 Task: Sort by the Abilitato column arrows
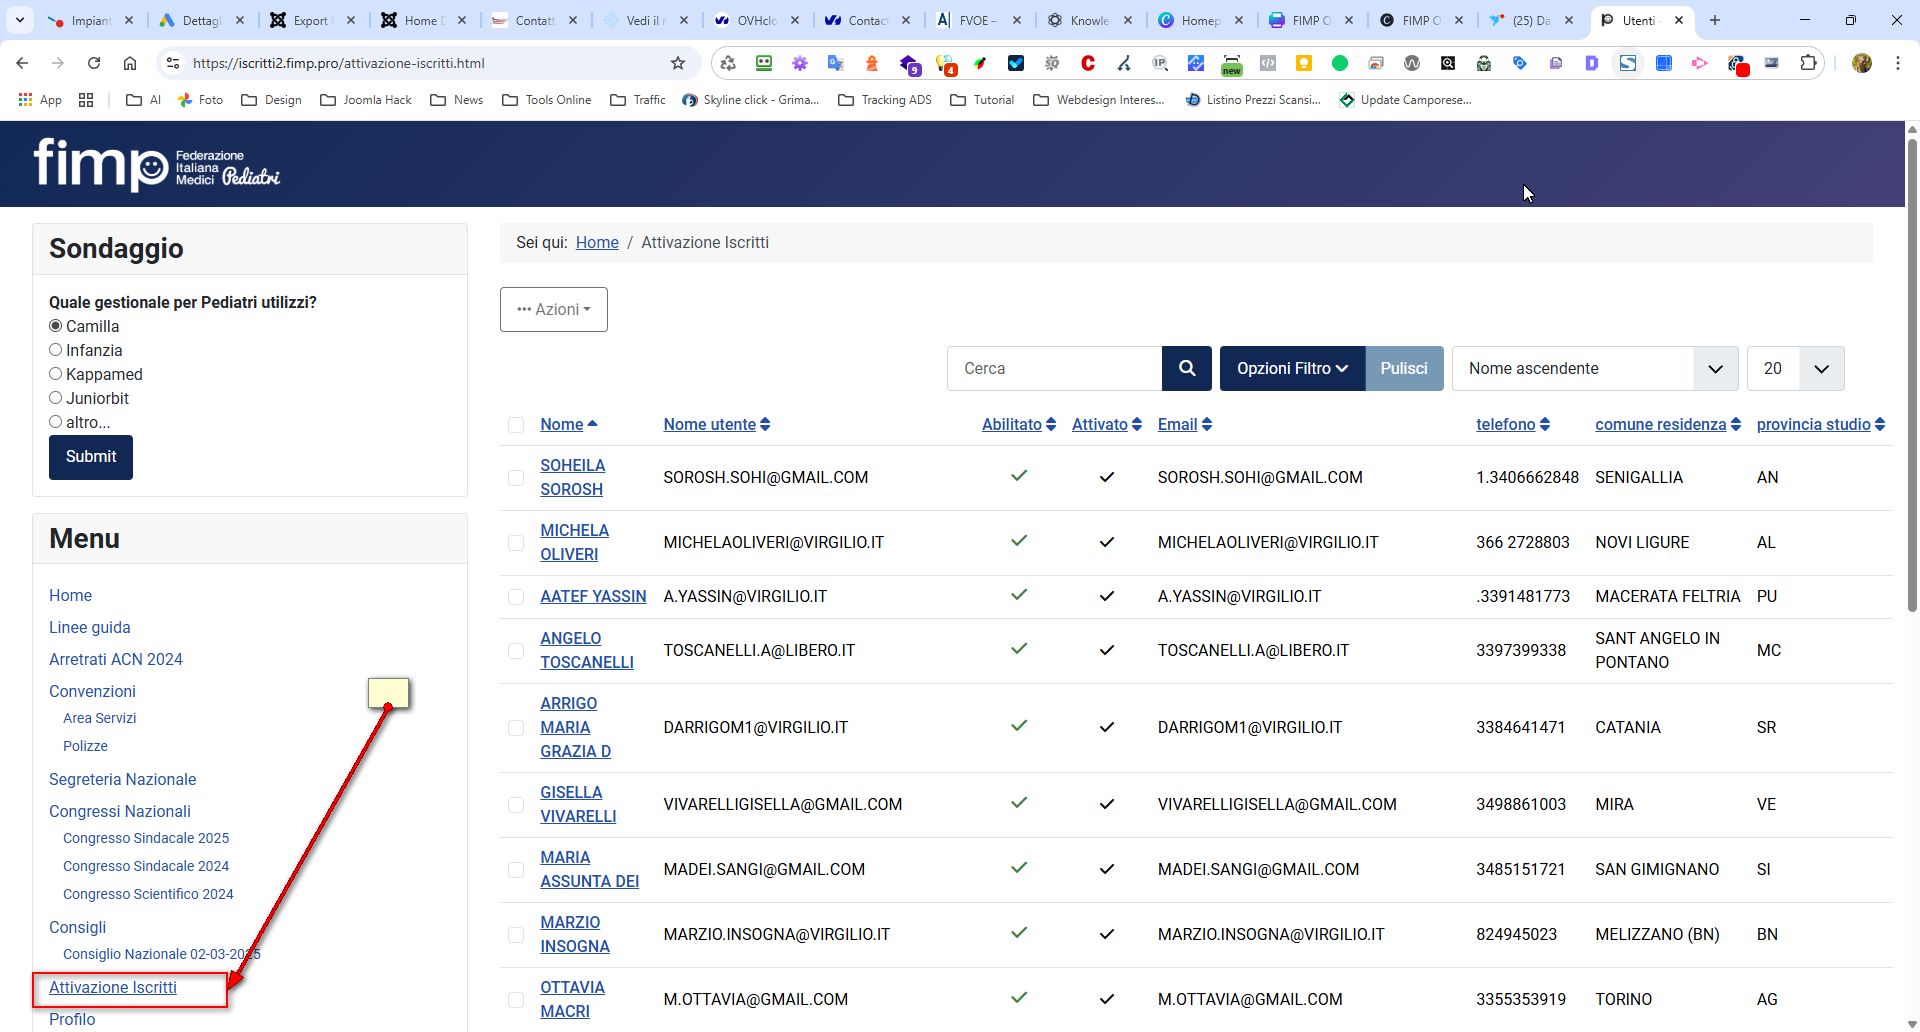coord(1050,425)
